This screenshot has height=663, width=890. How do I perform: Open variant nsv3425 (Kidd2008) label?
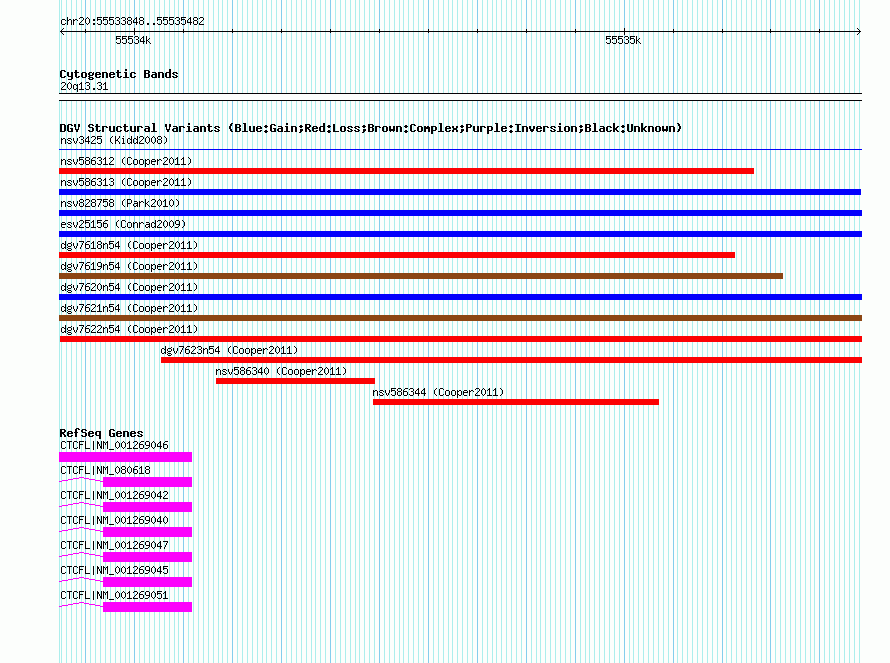114,140
